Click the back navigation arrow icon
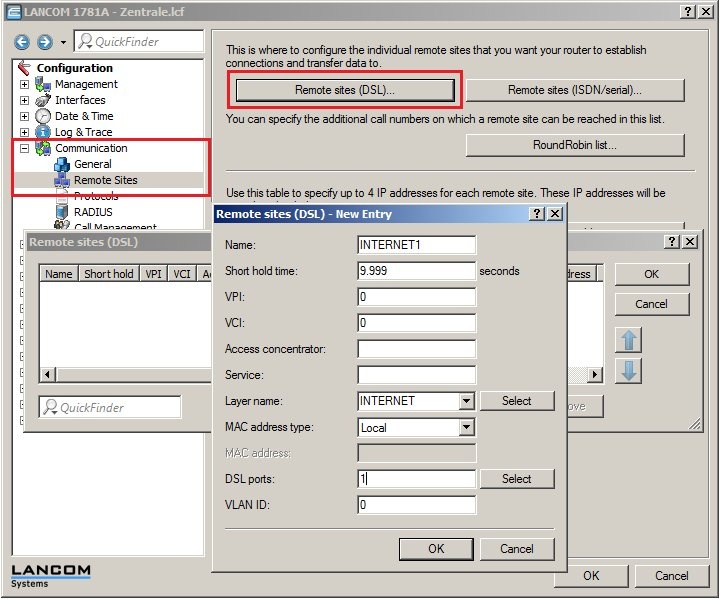This screenshot has height=599, width=720. [x=22, y=42]
